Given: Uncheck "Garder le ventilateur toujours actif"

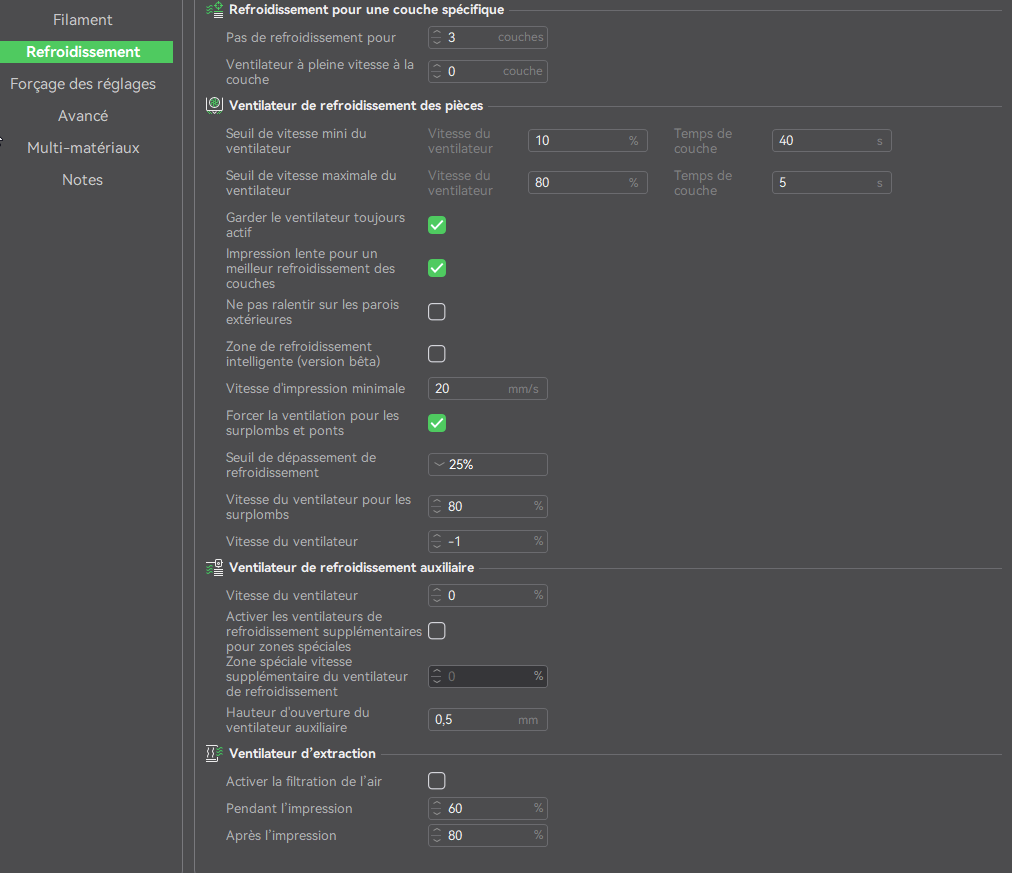Looking at the screenshot, I should click(437, 225).
